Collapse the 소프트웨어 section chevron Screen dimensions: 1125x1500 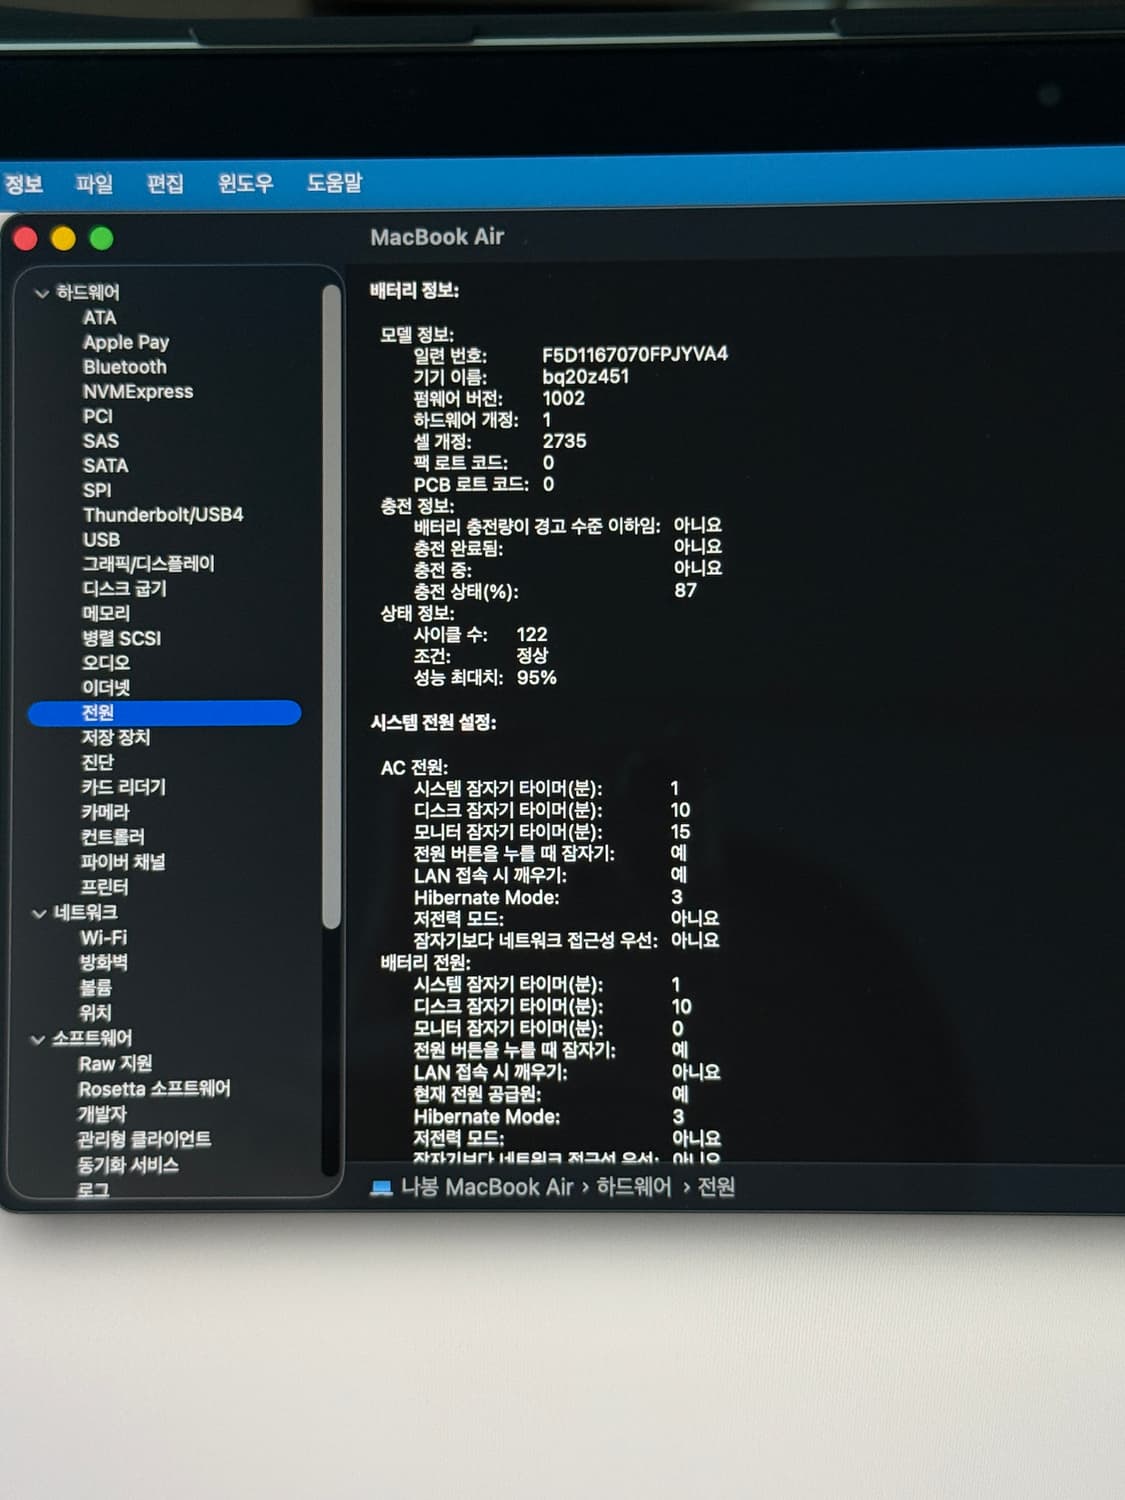38,1040
